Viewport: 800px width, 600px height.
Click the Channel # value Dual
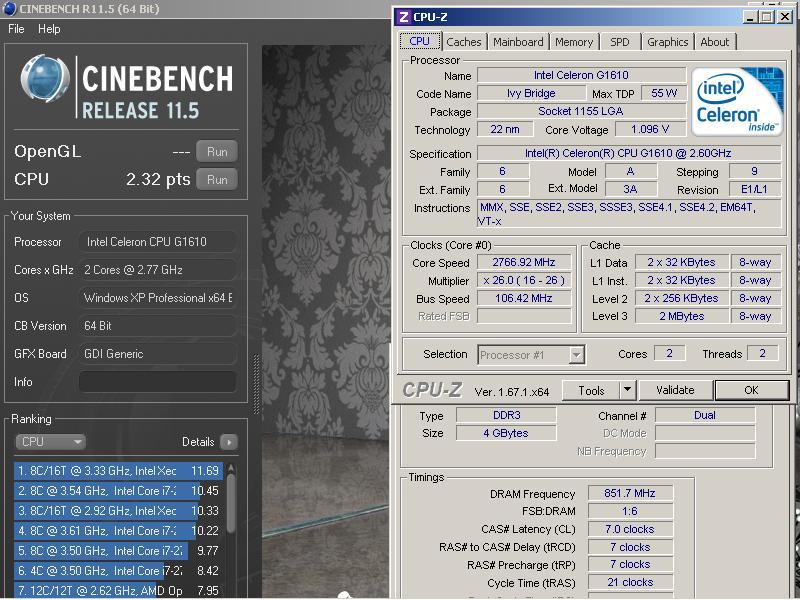705,415
